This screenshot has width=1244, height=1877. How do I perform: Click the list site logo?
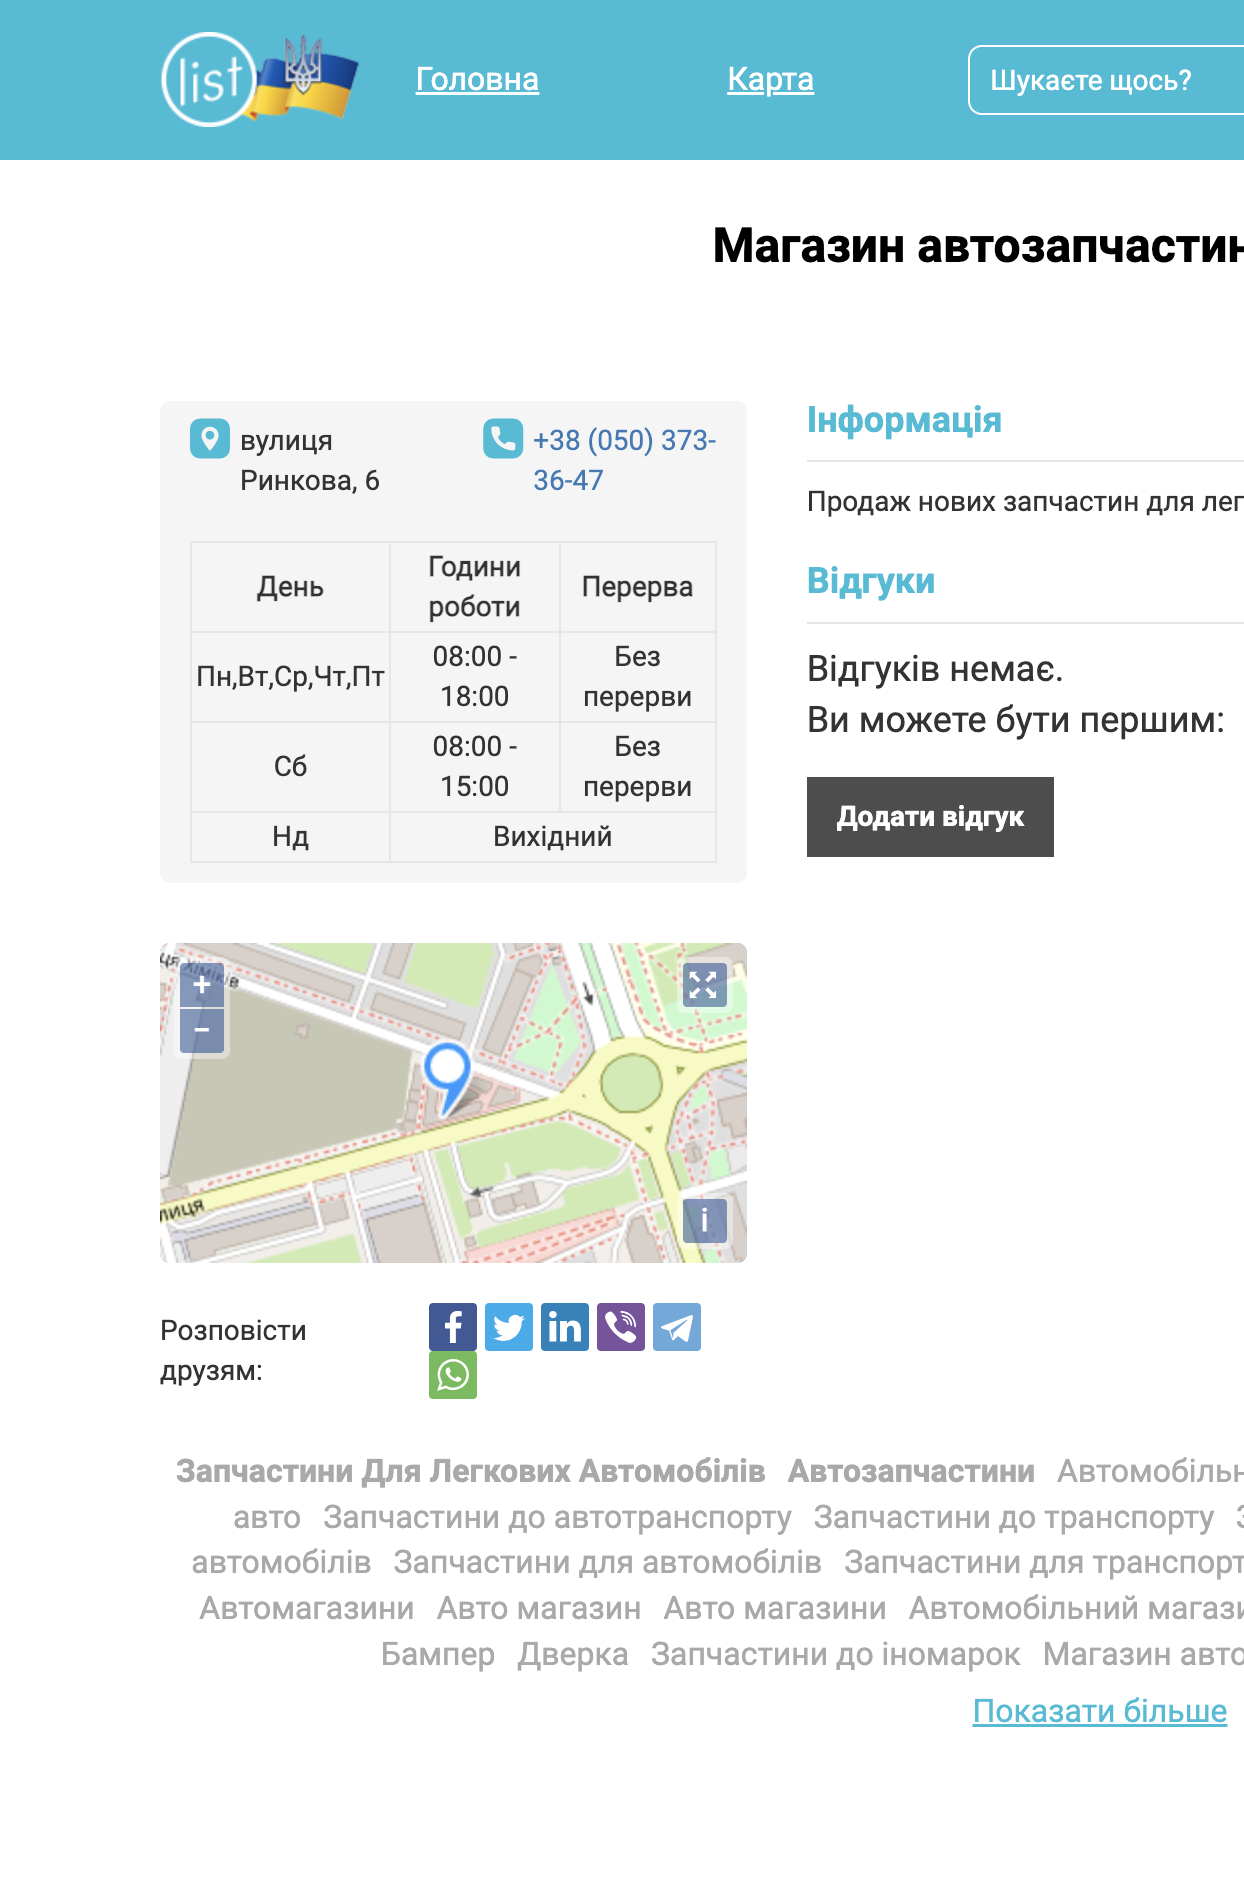[x=209, y=79]
